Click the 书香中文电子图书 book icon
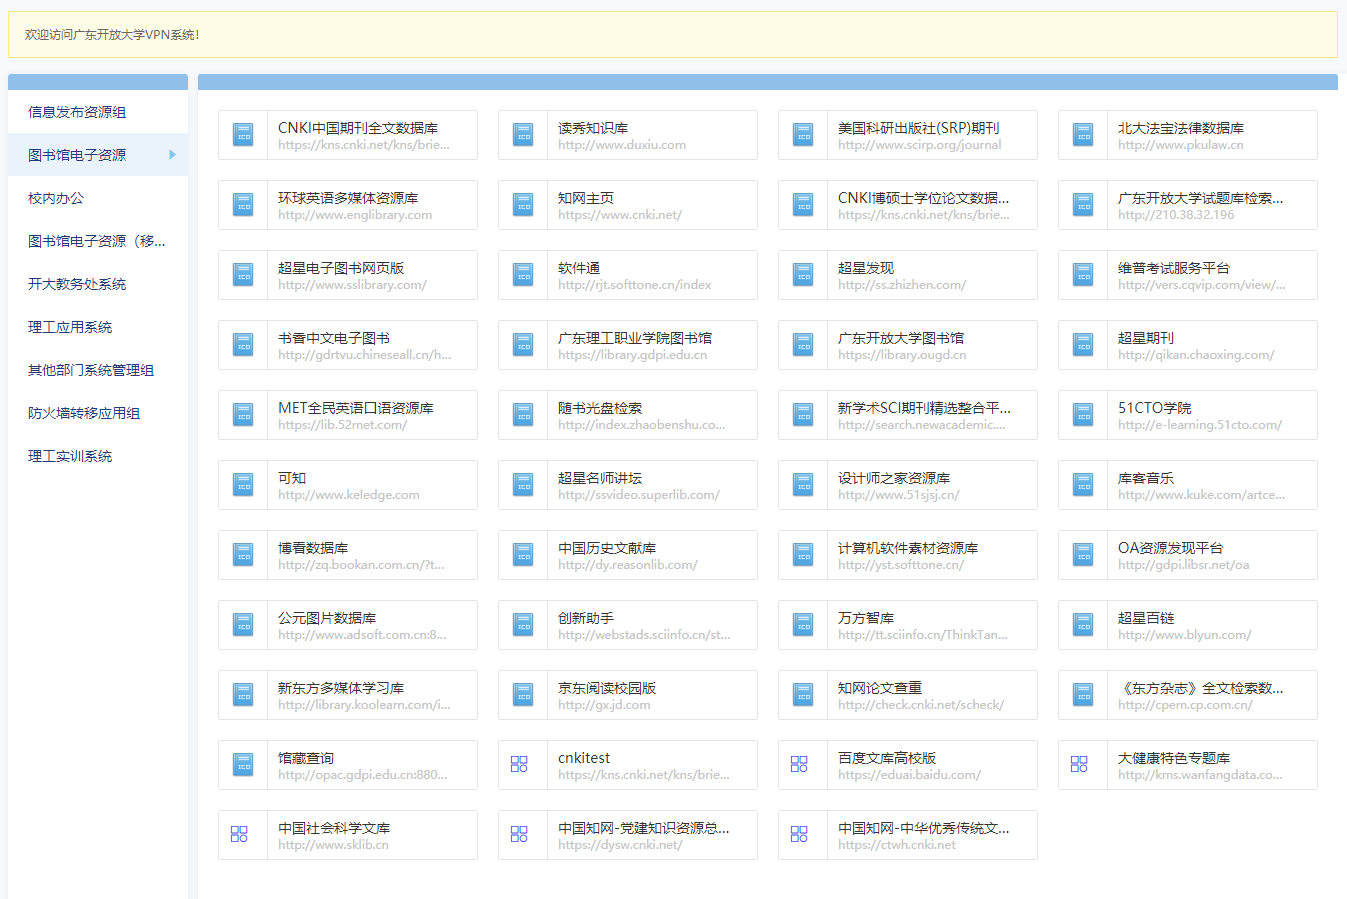 (x=243, y=345)
